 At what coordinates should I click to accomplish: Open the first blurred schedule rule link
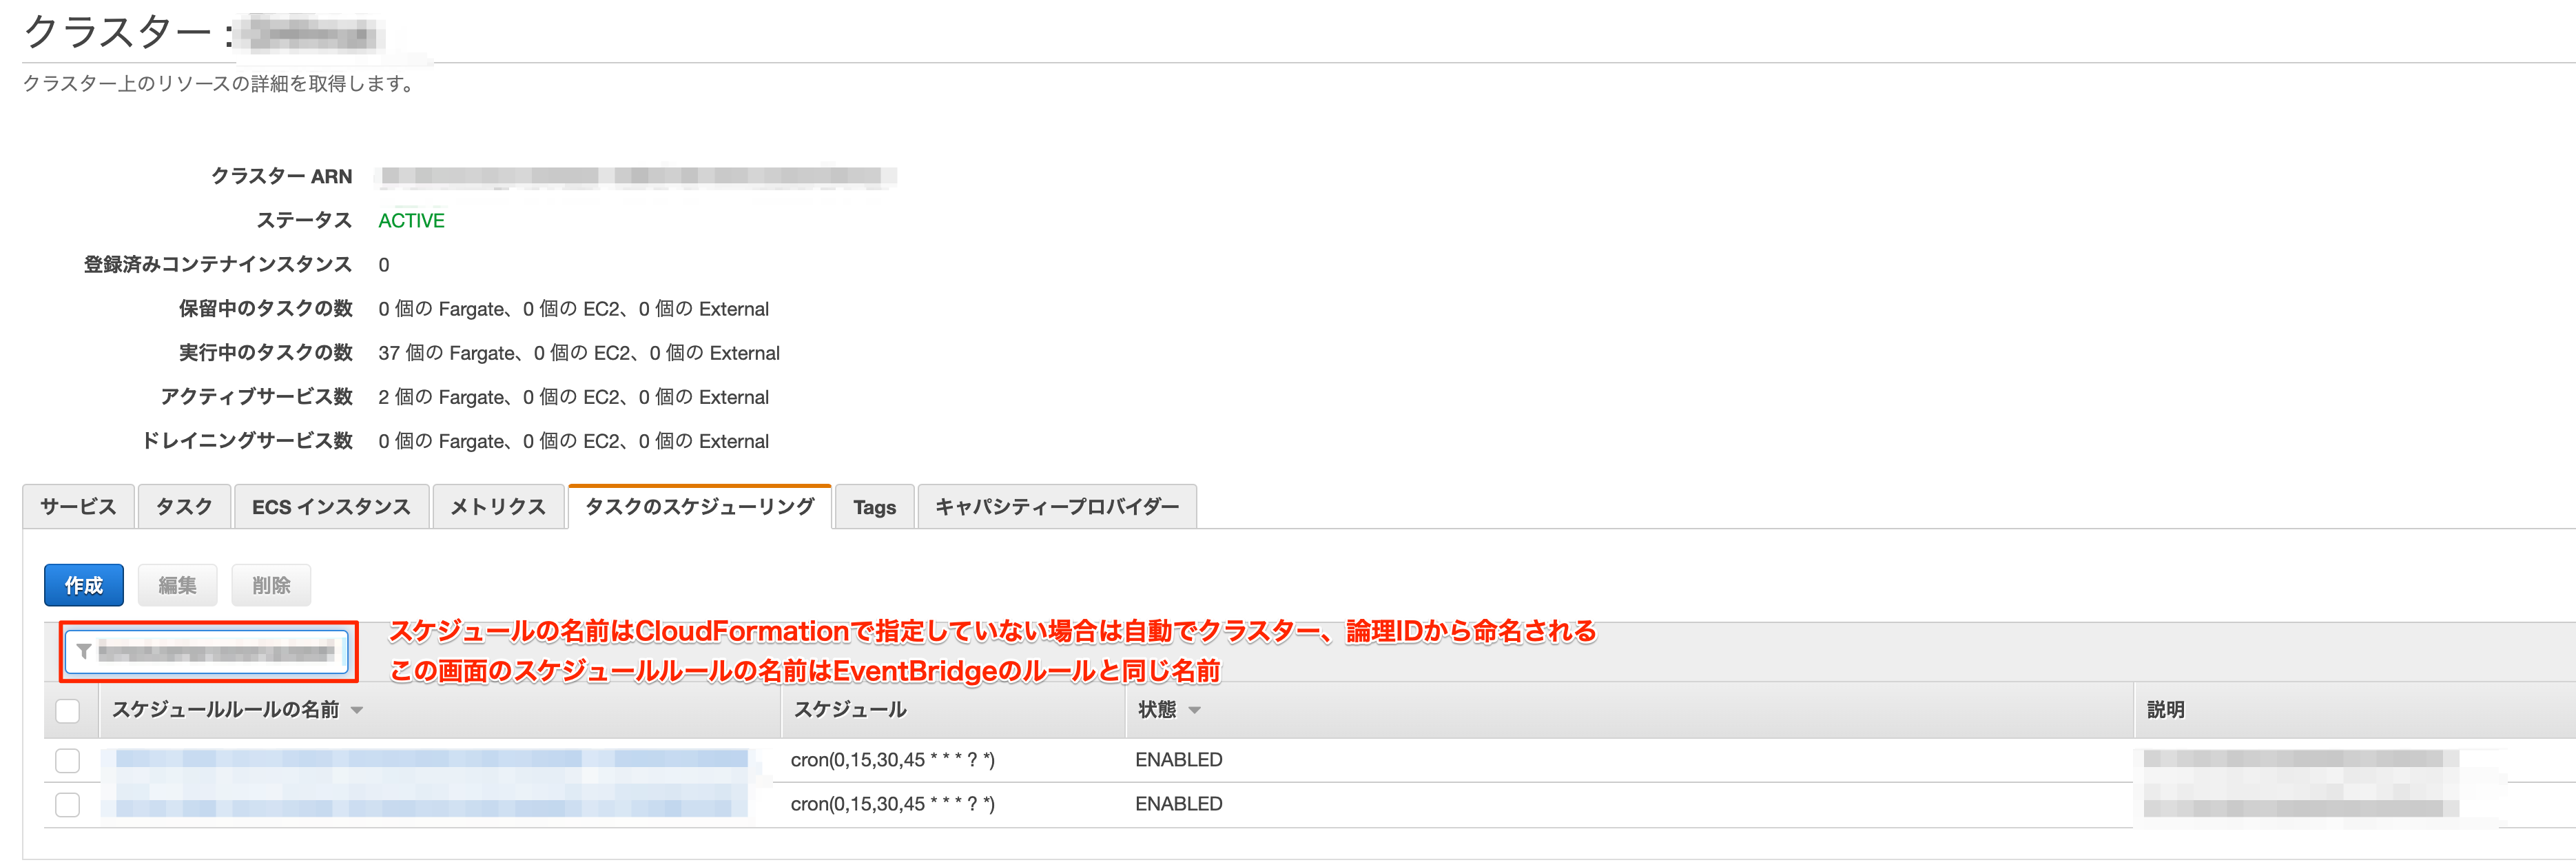(431, 759)
